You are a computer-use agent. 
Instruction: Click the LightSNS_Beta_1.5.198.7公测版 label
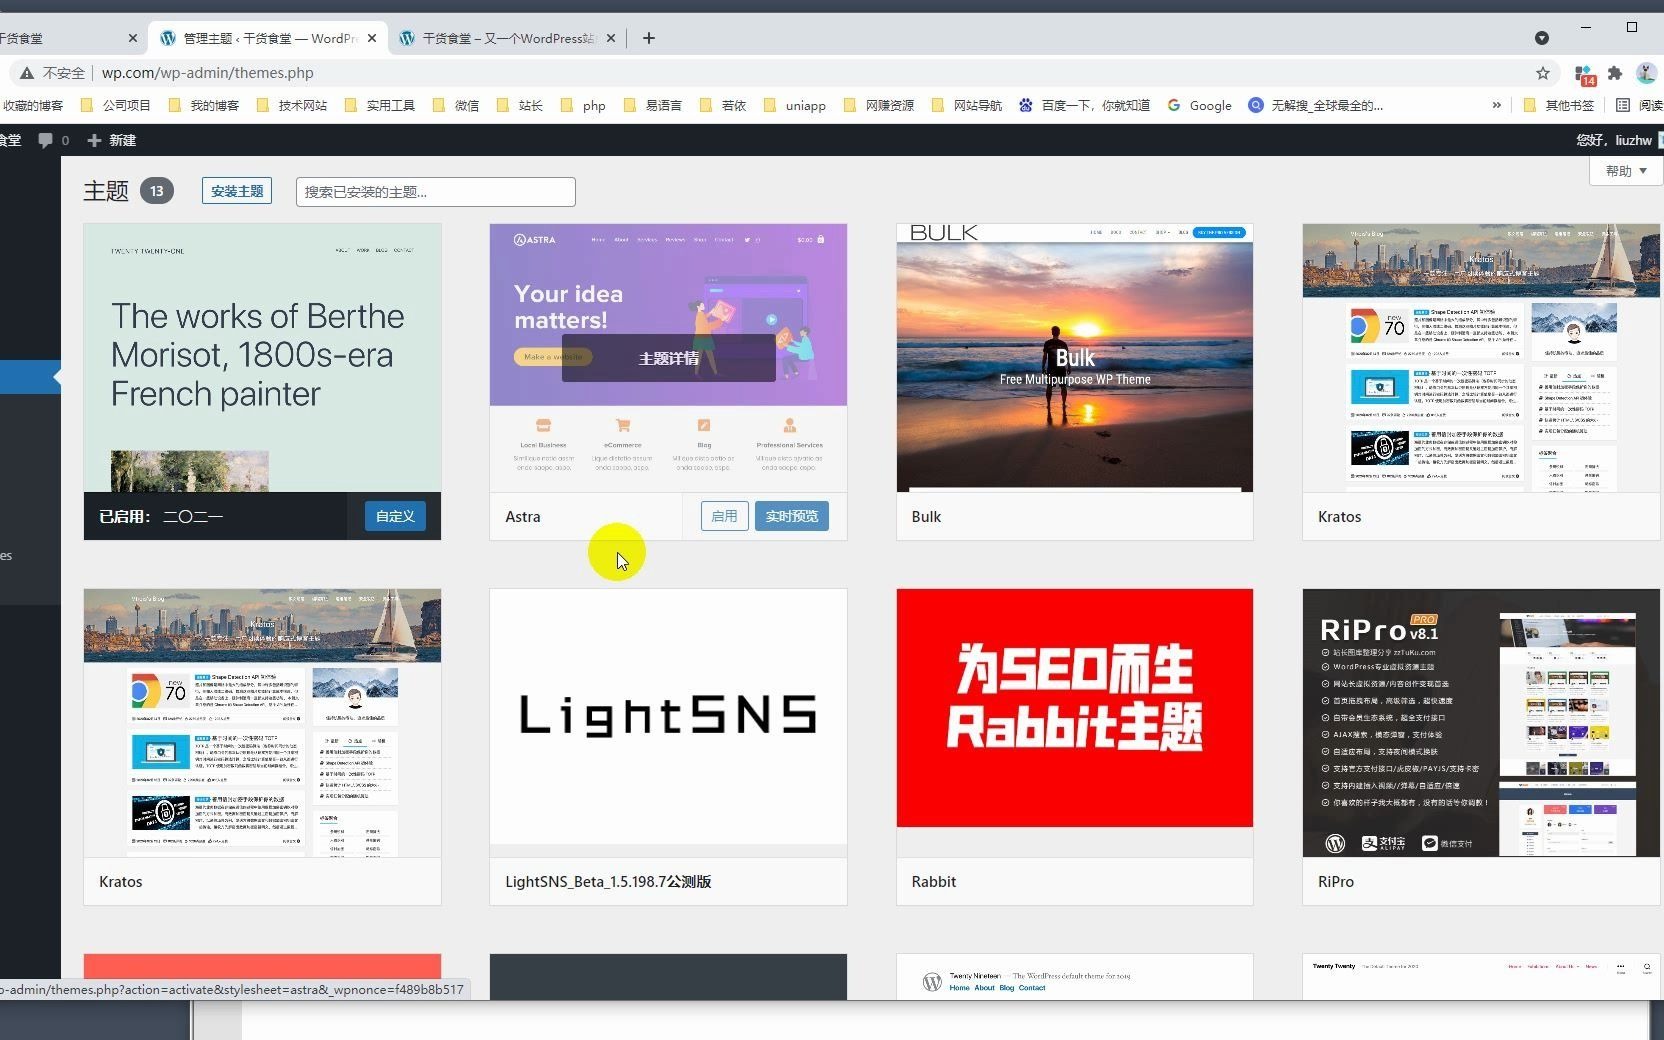pyautogui.click(x=608, y=882)
